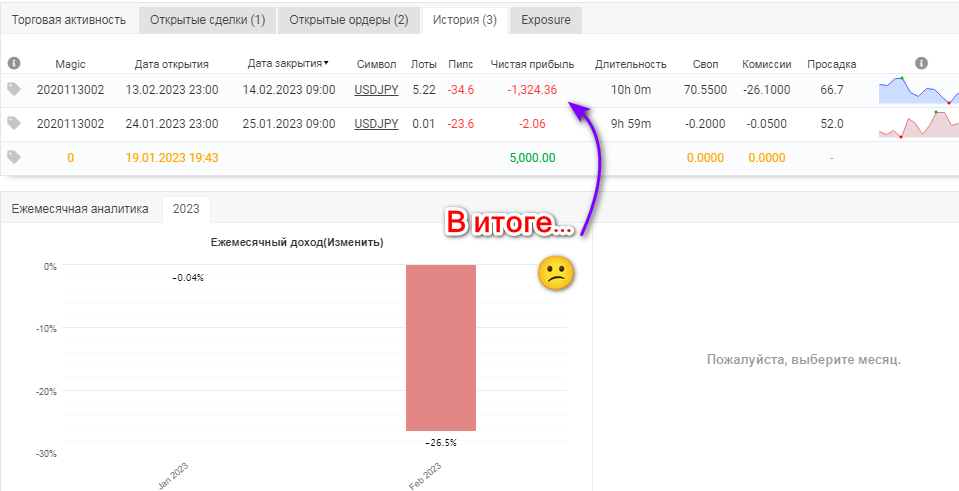Click the -26.1000 commission value
This screenshot has height=491, width=959.
coord(765,90)
